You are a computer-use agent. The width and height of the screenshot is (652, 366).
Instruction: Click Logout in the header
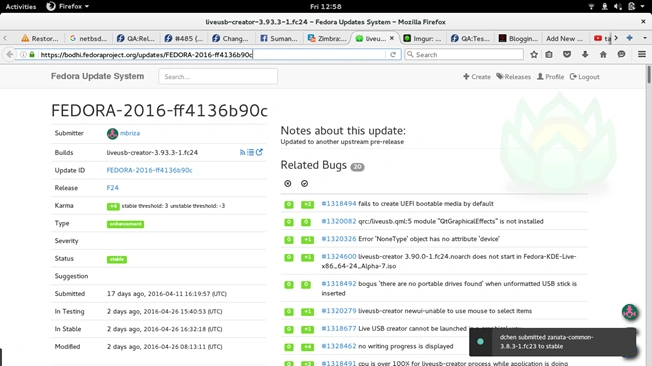(585, 77)
